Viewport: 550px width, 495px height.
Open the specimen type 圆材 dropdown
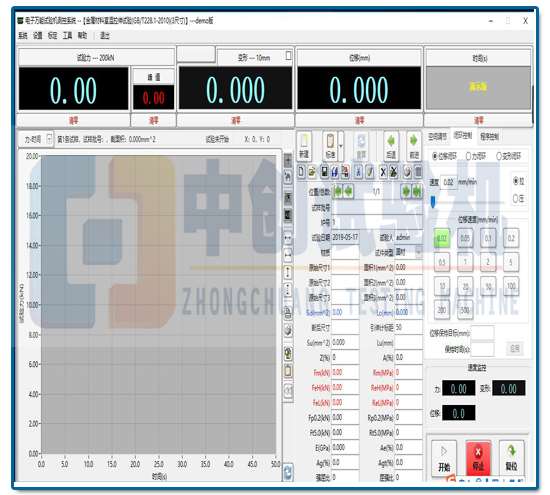(419, 252)
